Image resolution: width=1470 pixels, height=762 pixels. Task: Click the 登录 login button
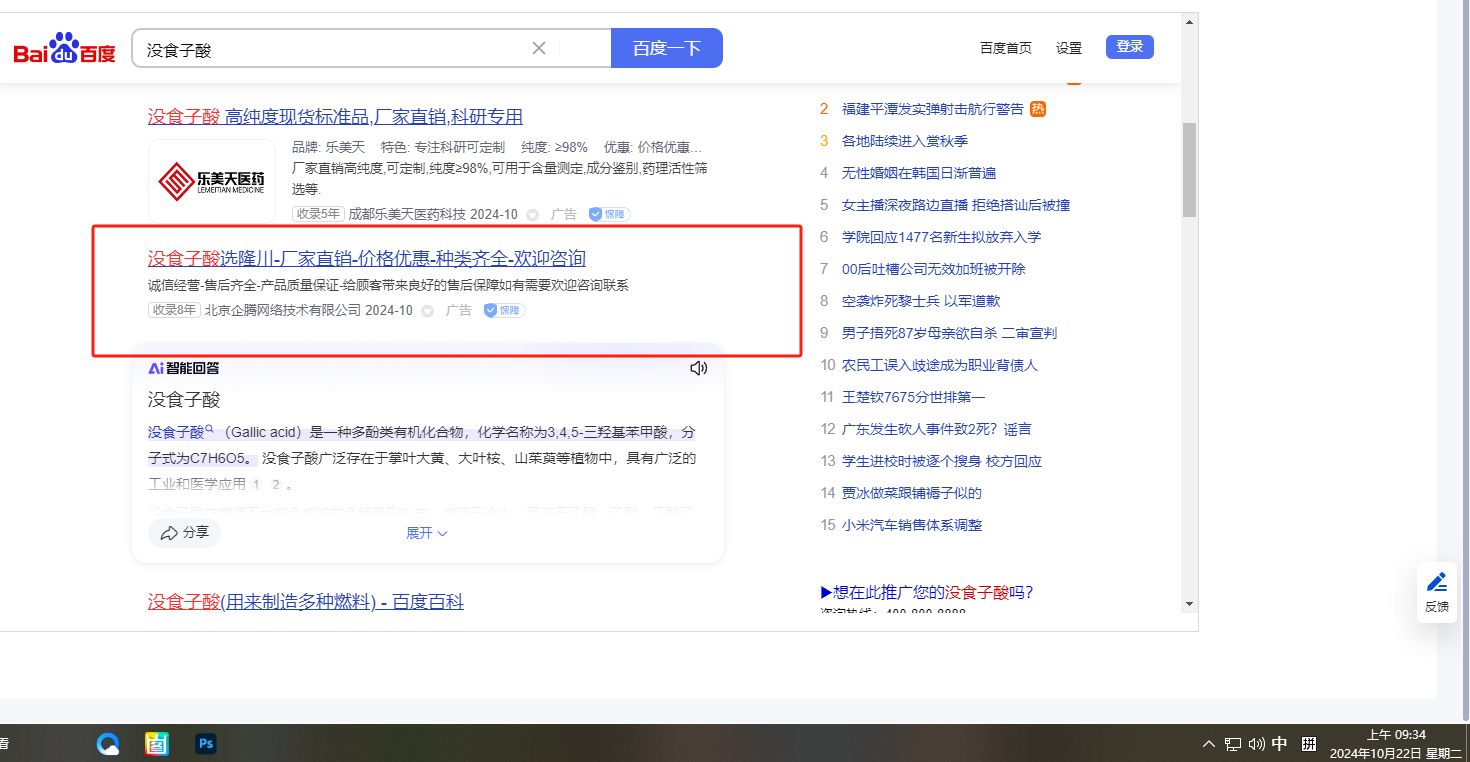tap(1129, 47)
